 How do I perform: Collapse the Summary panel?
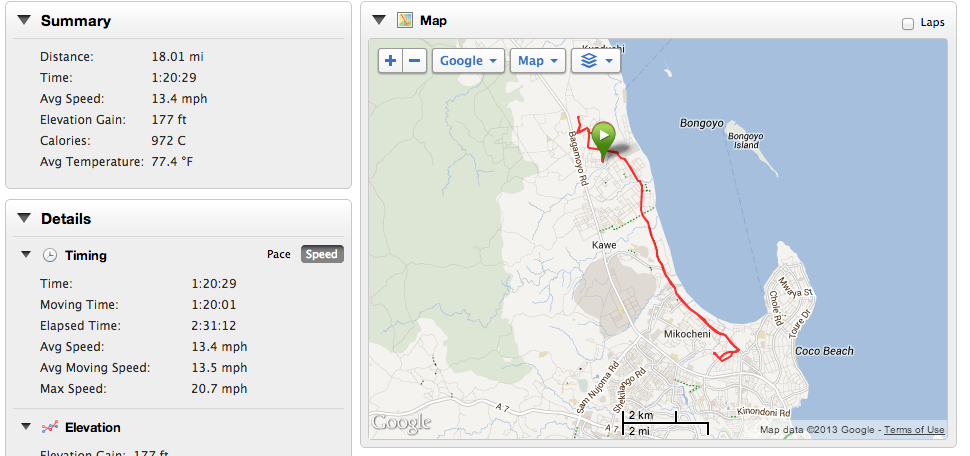(x=24, y=21)
